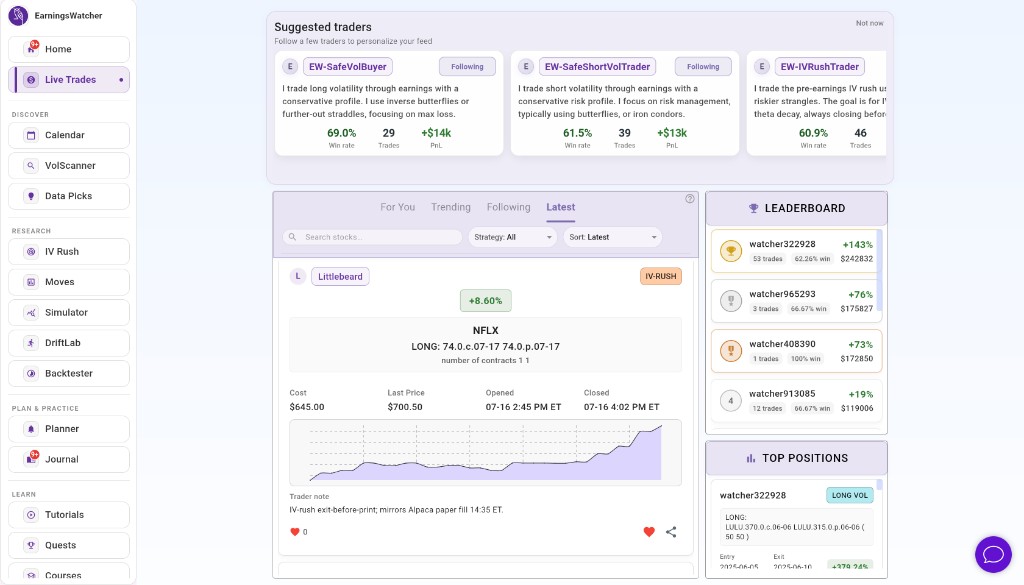Click the +8.60% return badge
The image size is (1024, 585).
tap(485, 301)
